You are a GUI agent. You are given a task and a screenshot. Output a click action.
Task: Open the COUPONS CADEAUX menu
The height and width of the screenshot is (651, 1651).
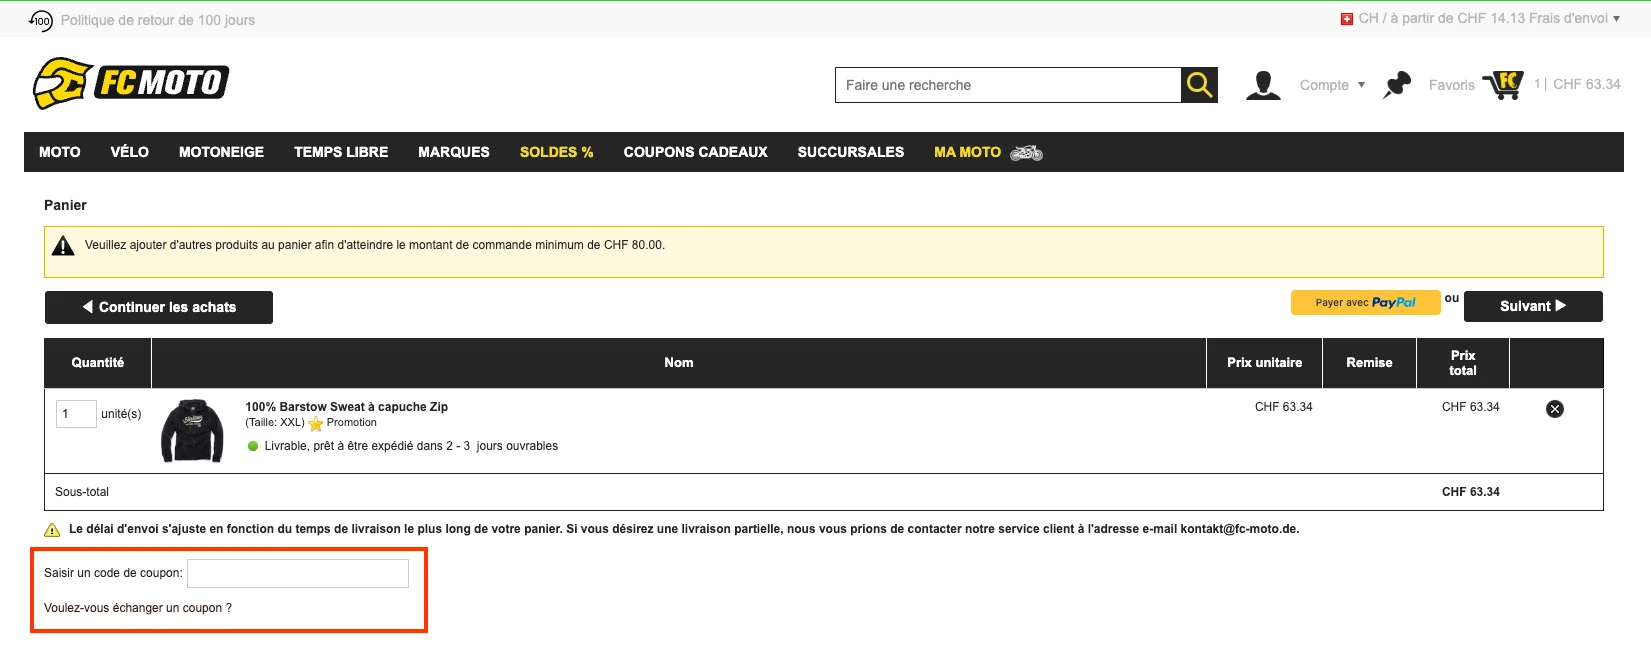pos(696,152)
